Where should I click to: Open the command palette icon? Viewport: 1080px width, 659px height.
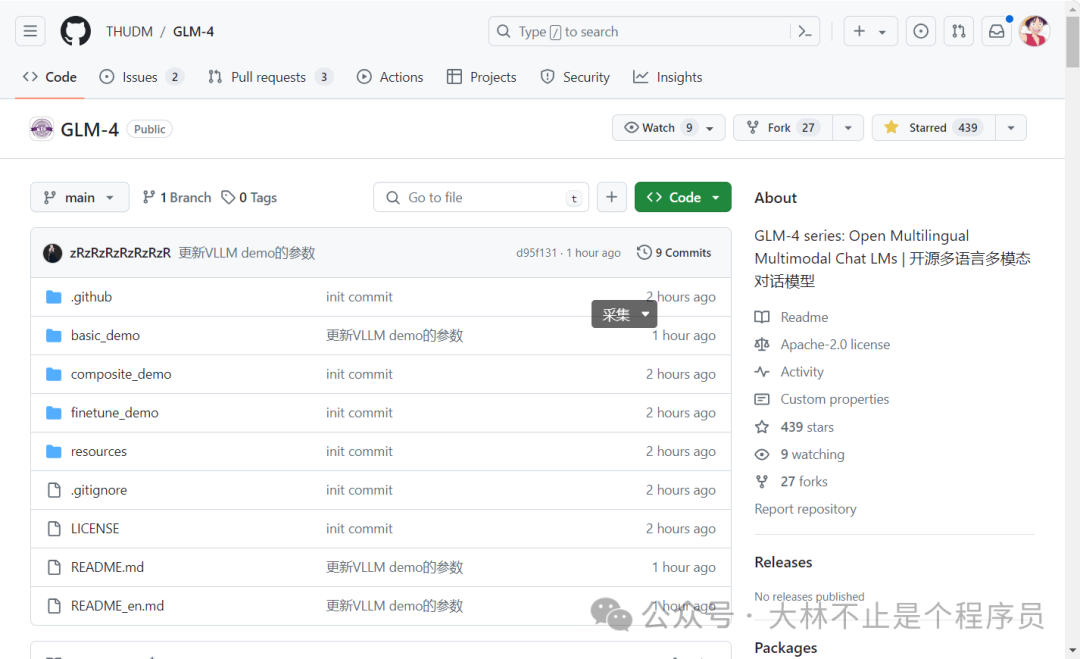tap(804, 31)
